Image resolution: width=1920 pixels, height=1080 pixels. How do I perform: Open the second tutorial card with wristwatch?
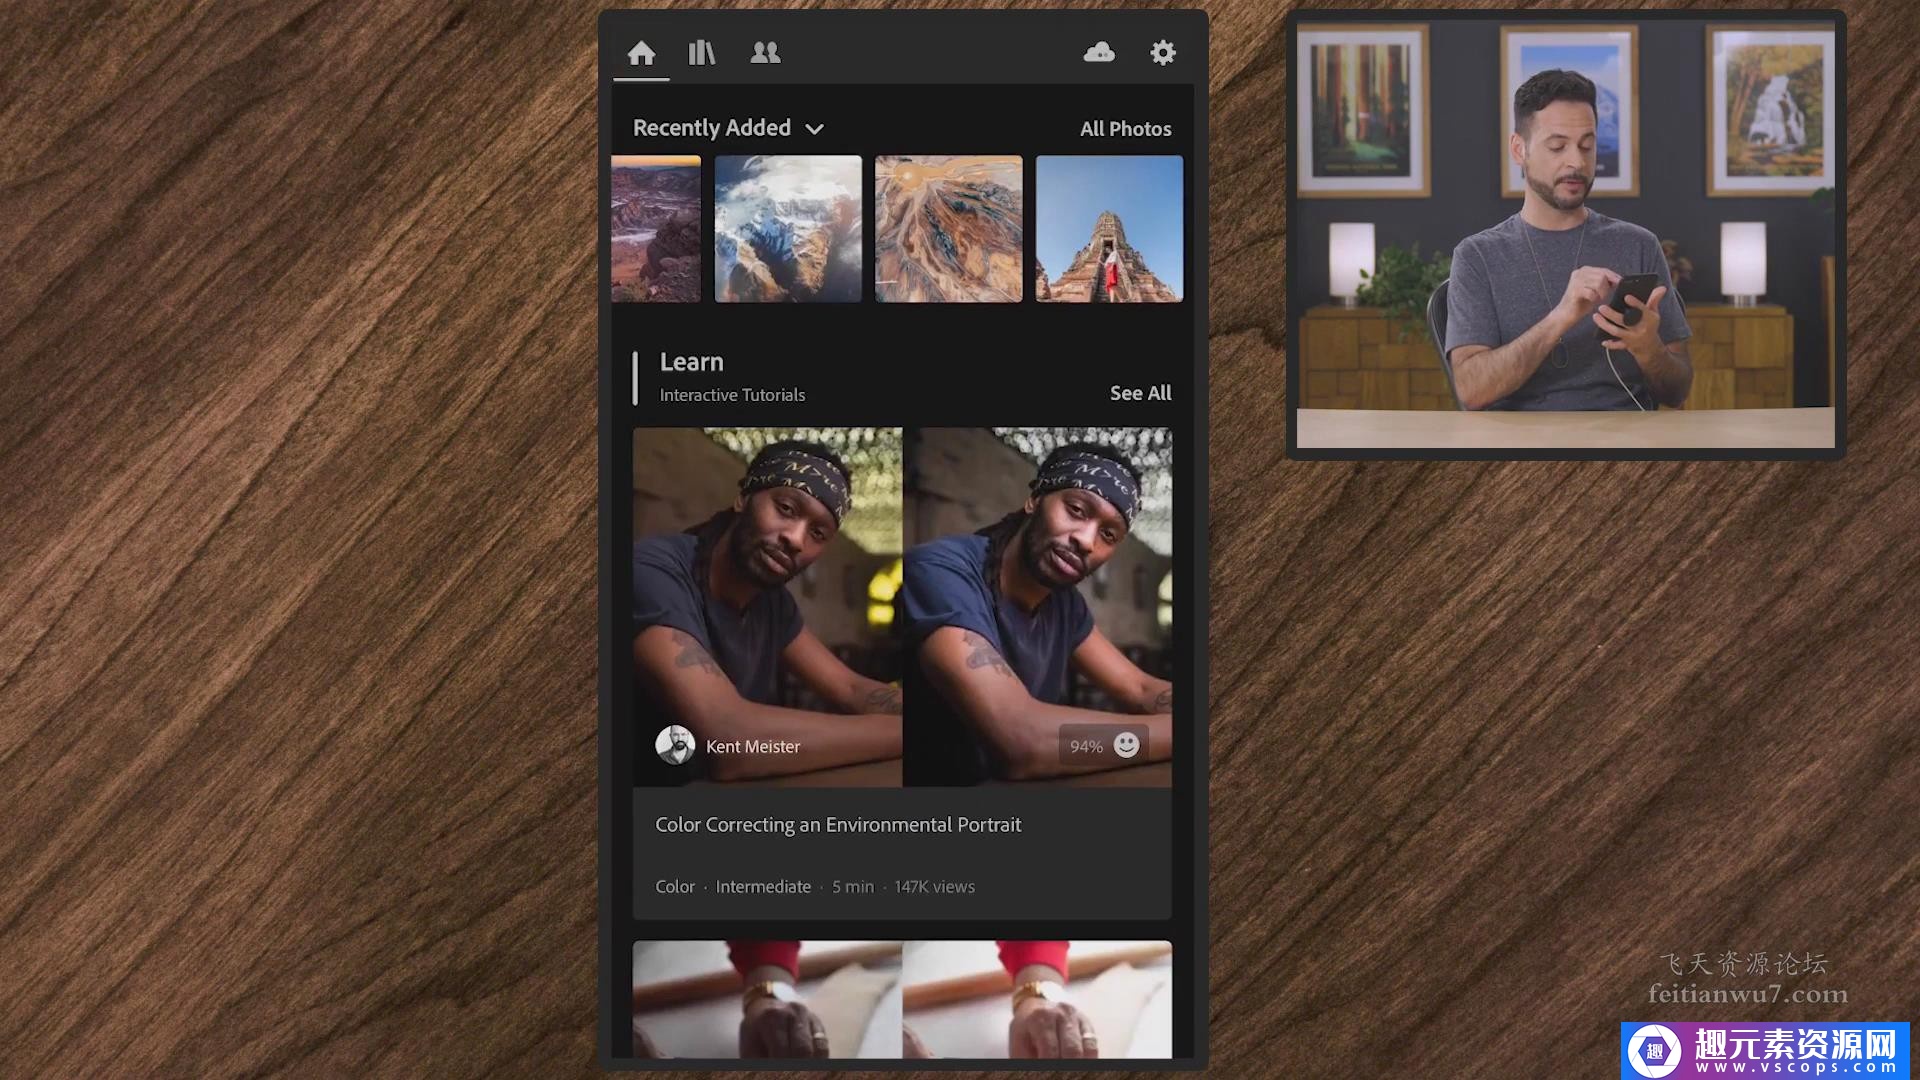(902, 998)
